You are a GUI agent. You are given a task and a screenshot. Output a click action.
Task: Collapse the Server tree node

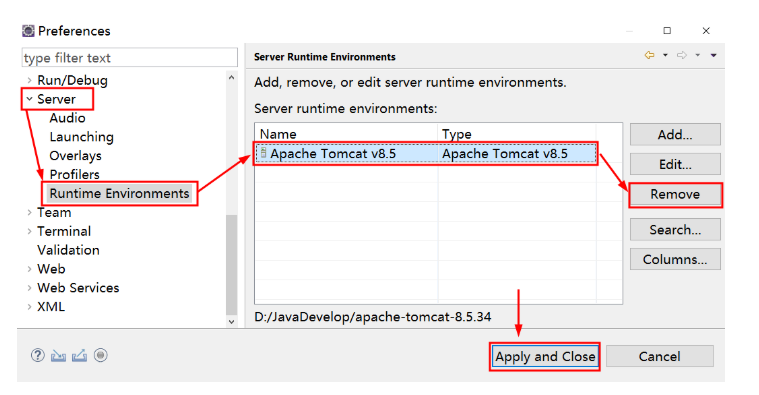point(30,99)
